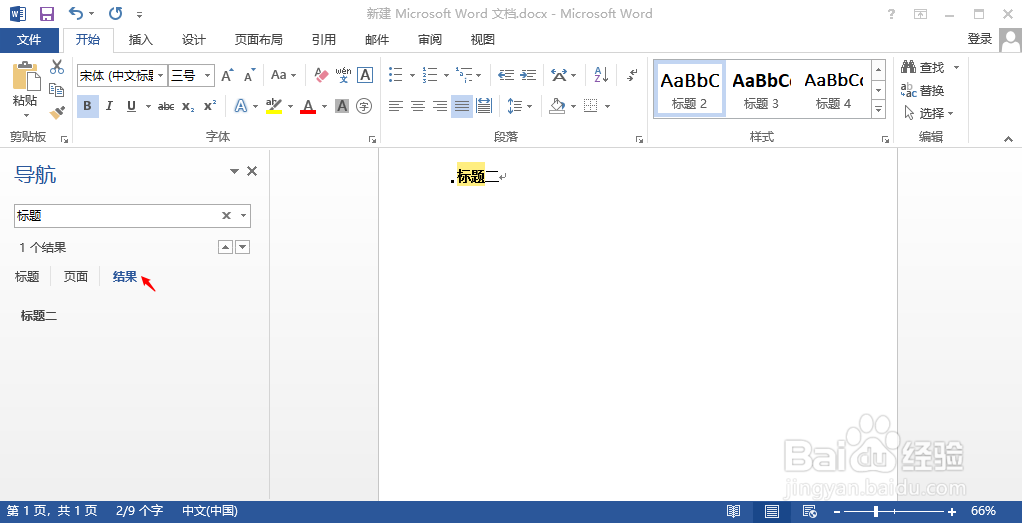Viewport: 1022px width, 523px height.
Task: Toggle bold formatting
Action: point(87,106)
